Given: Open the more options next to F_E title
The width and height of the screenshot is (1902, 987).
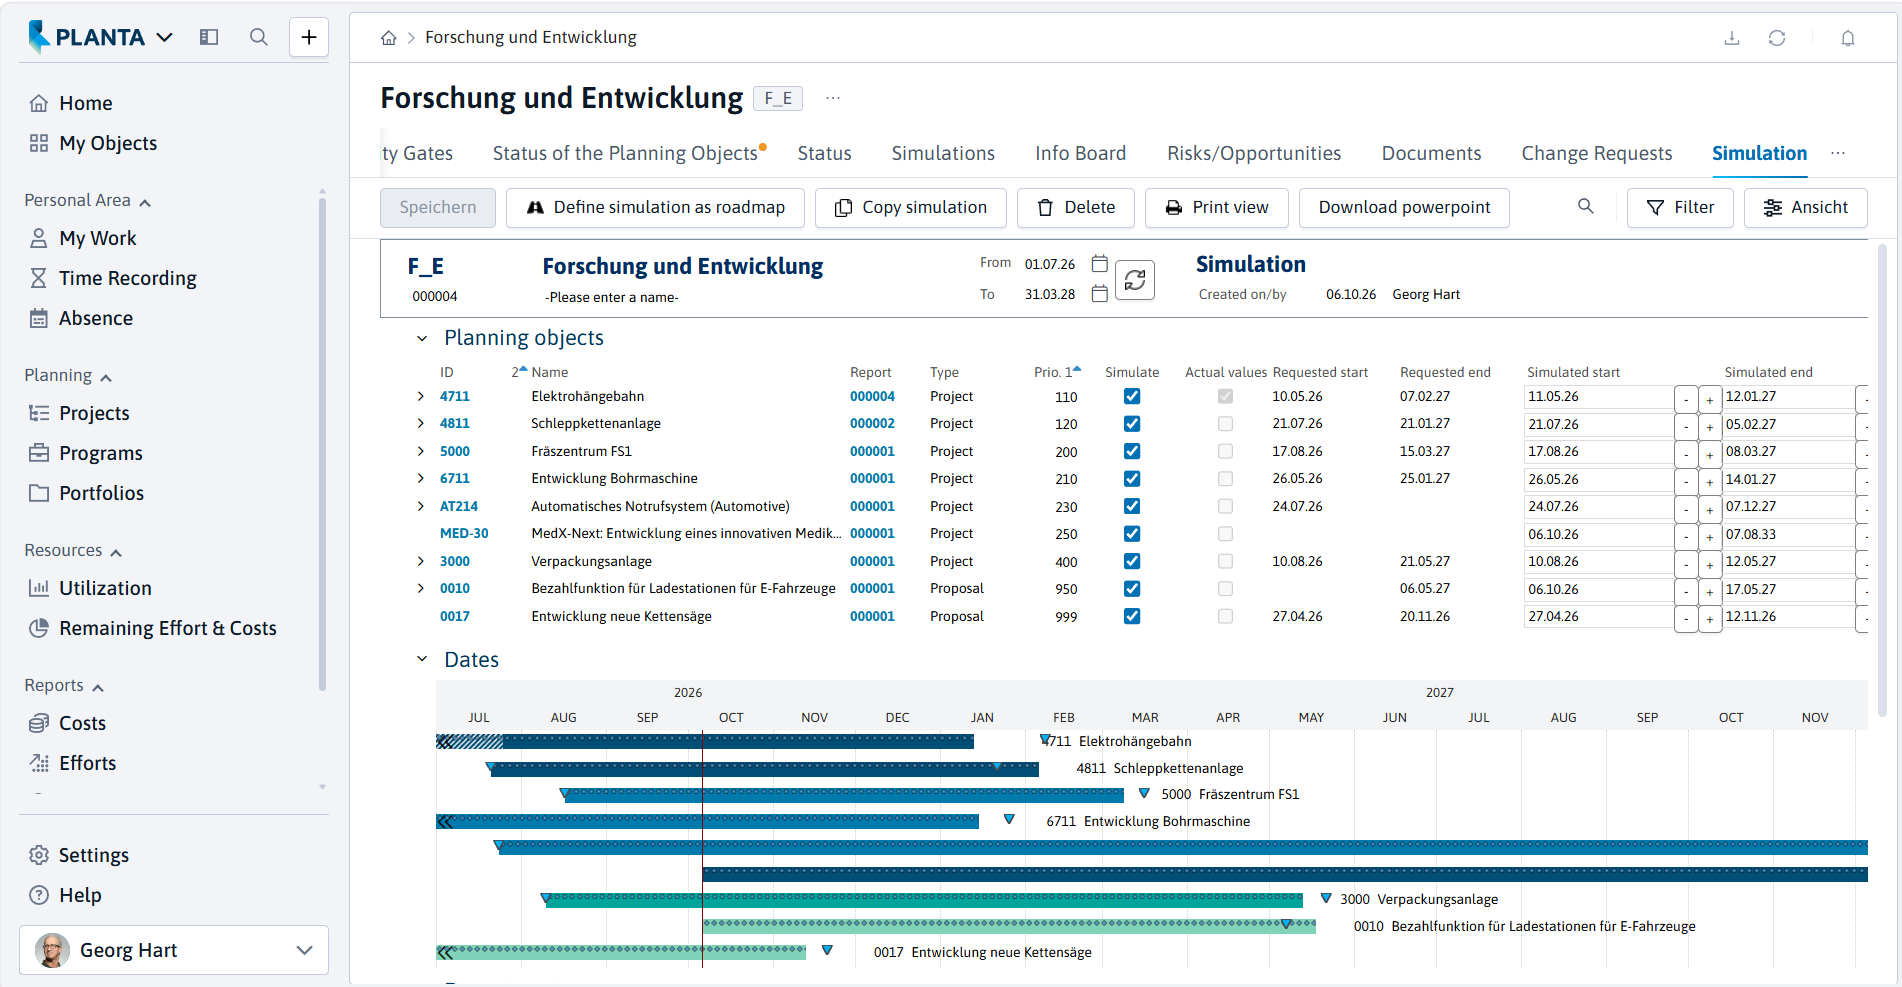Looking at the screenshot, I should [x=833, y=98].
